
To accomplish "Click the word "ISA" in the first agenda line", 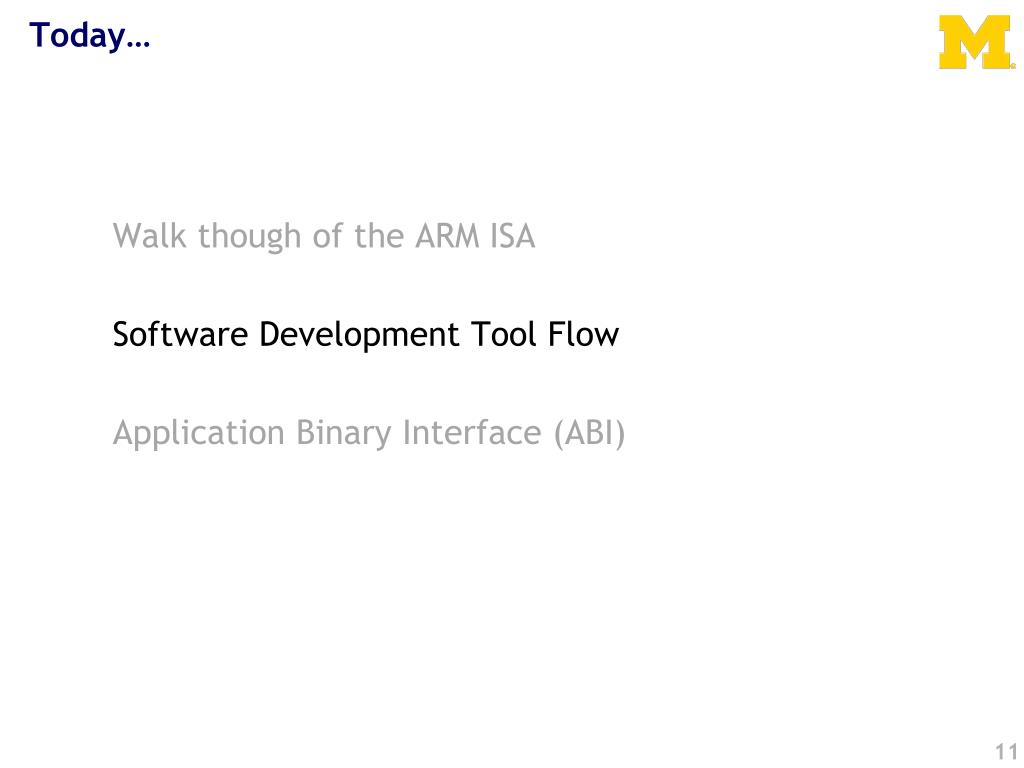I will click(x=513, y=236).
